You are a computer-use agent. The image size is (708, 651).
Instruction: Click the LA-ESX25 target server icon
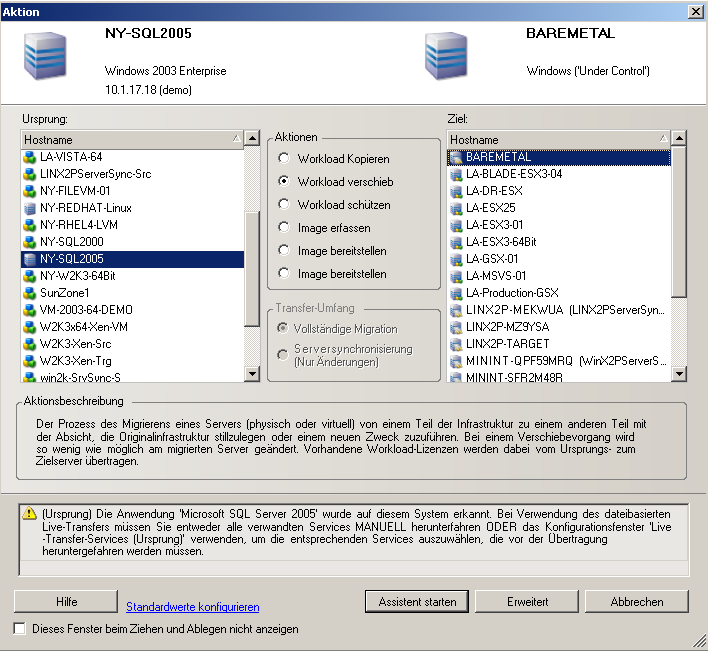tap(456, 208)
